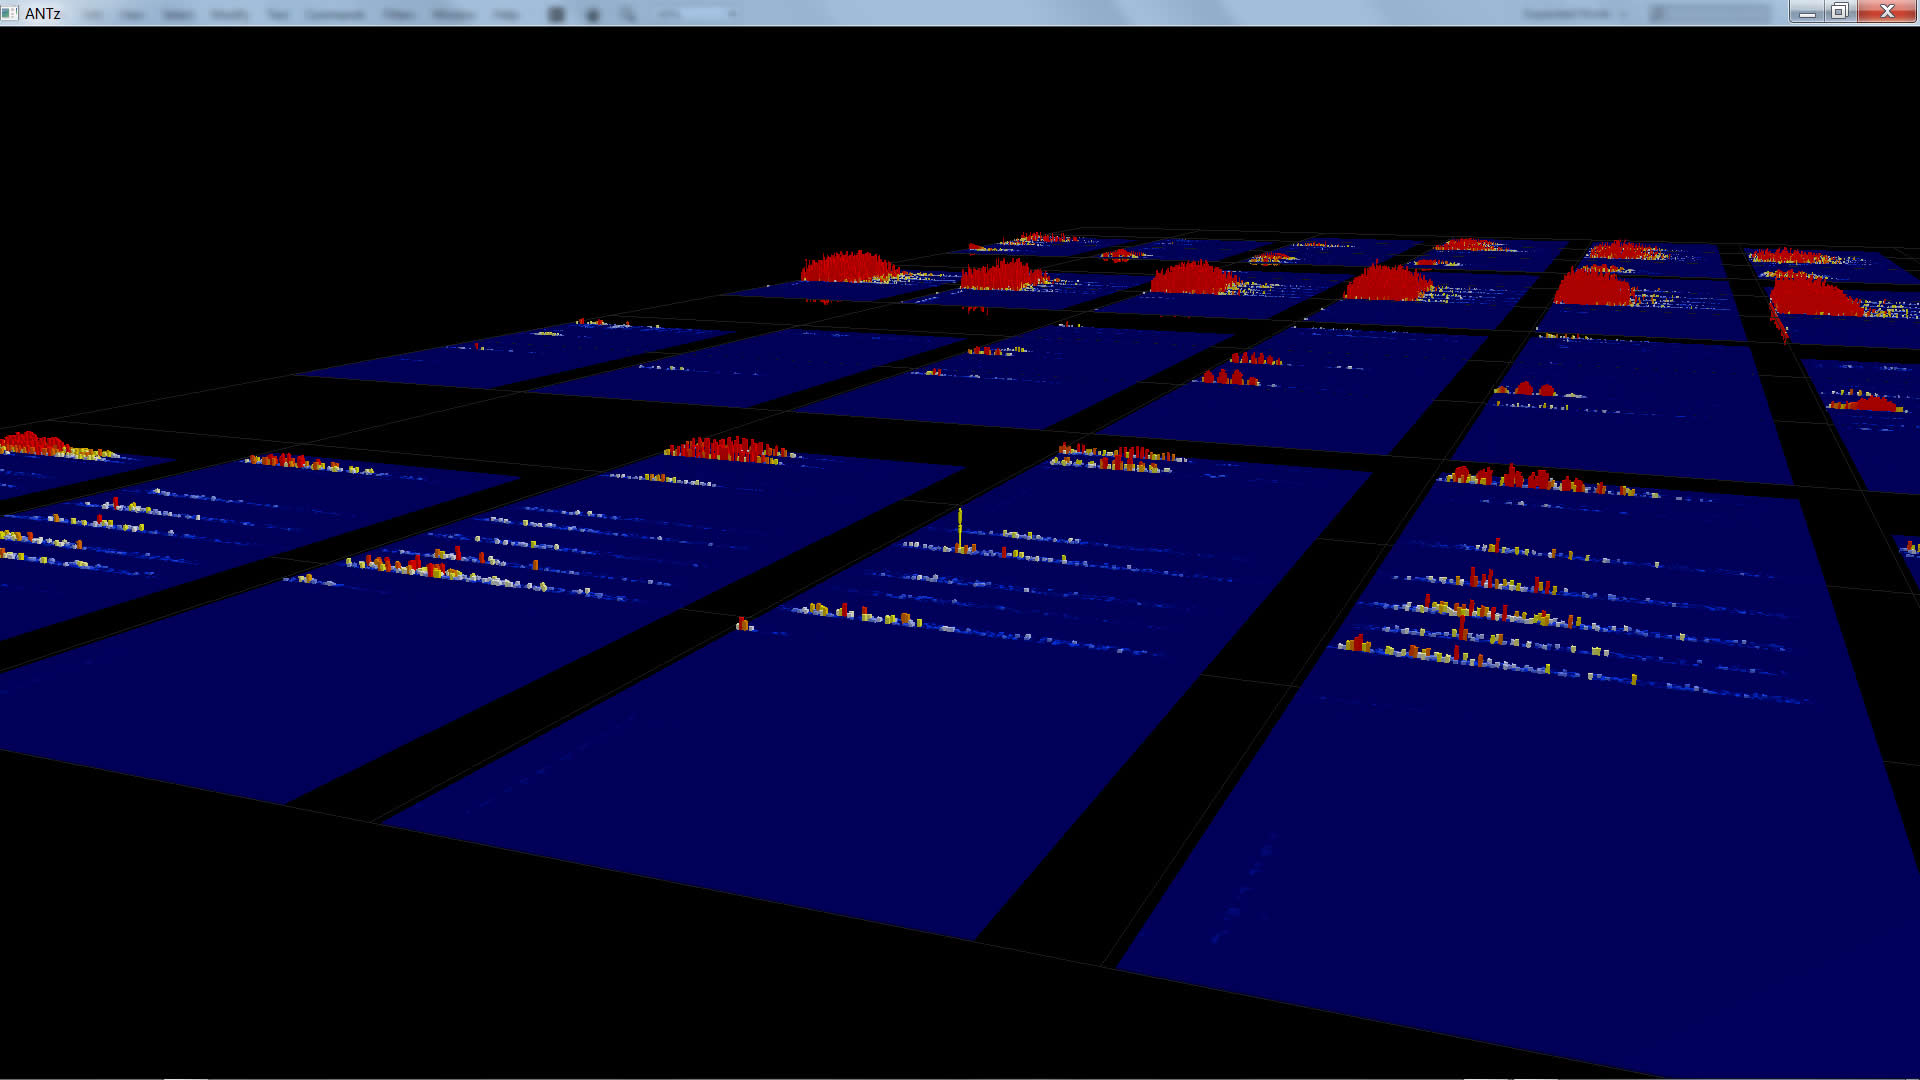Click the ANTz application icon in title bar
This screenshot has height=1080, width=1920.
(x=10, y=13)
